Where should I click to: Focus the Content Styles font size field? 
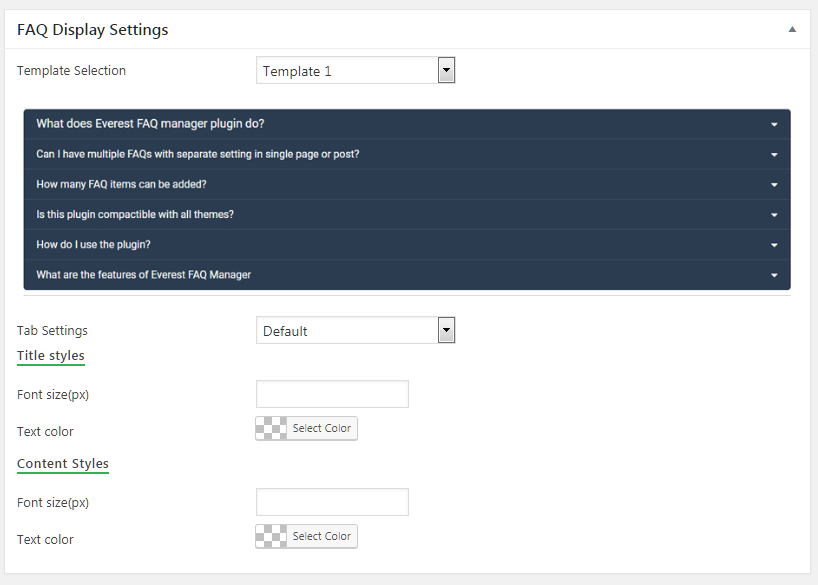pyautogui.click(x=332, y=502)
